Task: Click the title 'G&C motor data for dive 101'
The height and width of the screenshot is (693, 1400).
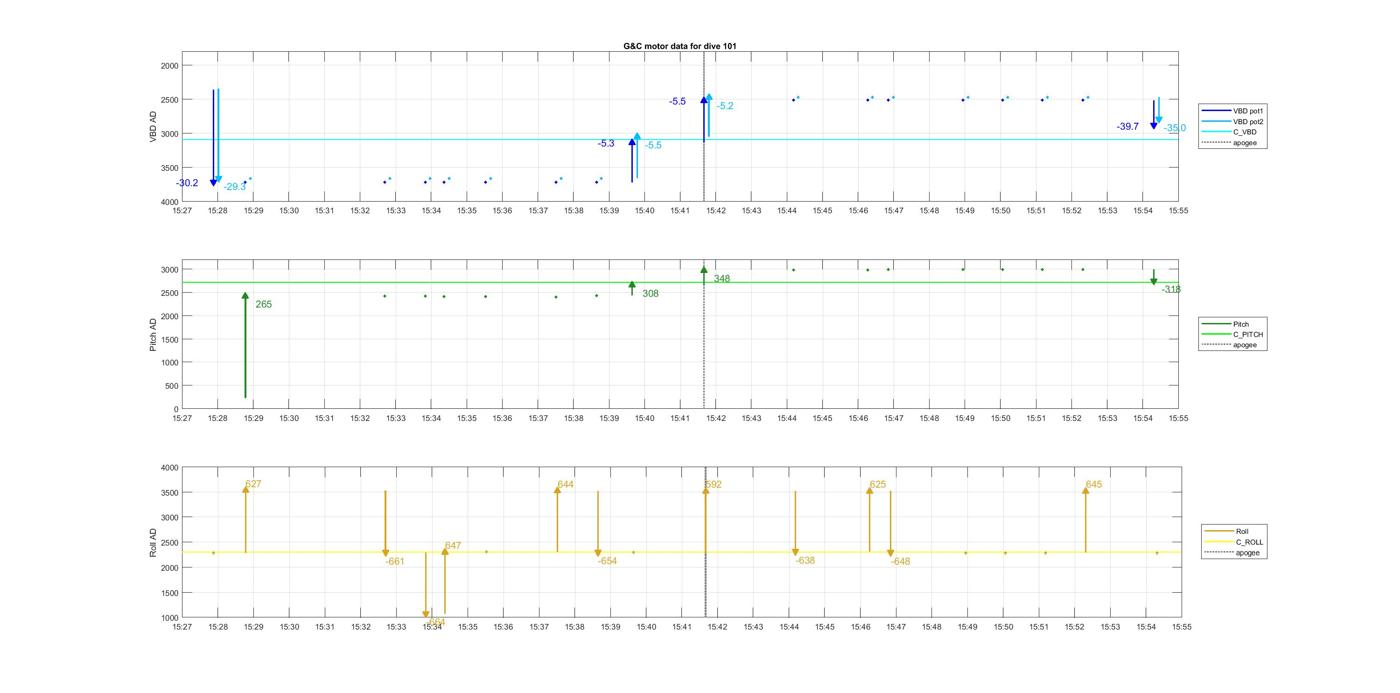Action: point(680,46)
